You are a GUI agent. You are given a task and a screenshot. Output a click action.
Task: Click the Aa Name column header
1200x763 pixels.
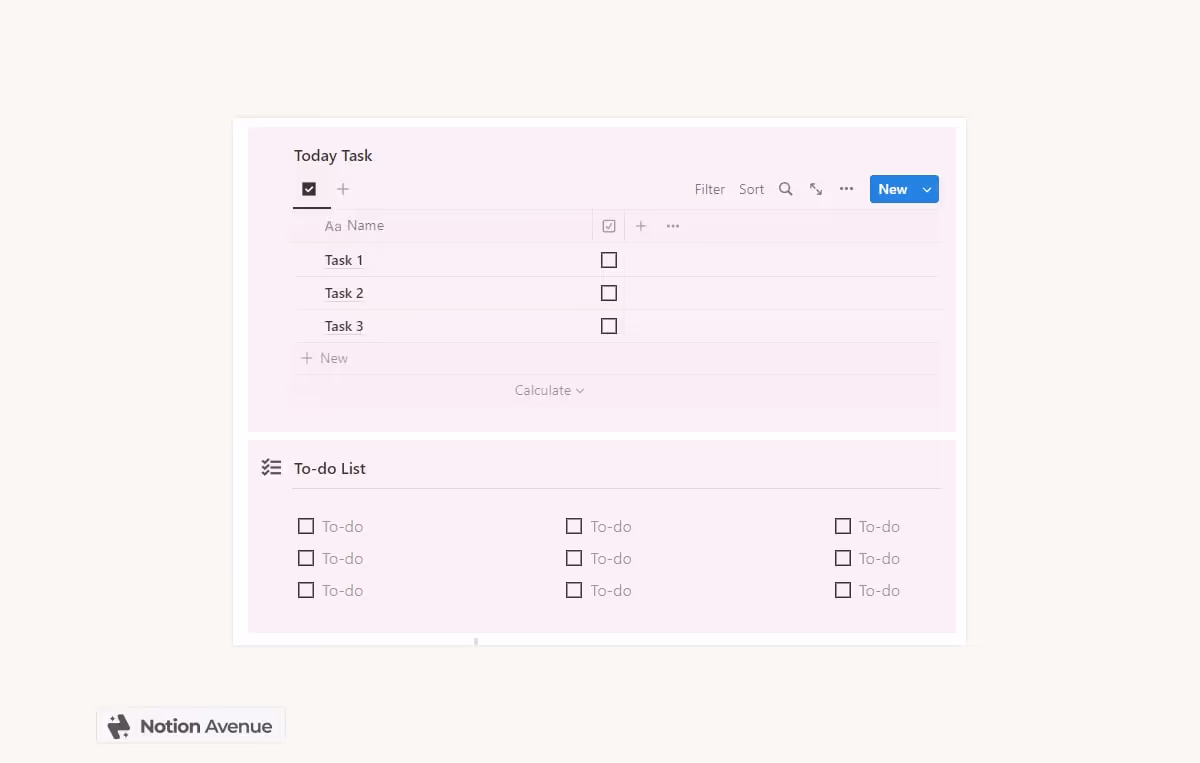pyautogui.click(x=354, y=226)
